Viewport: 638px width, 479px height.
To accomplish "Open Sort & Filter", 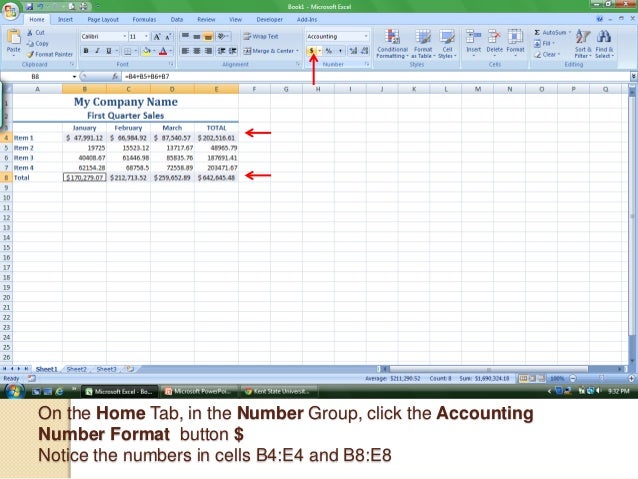I will (583, 44).
